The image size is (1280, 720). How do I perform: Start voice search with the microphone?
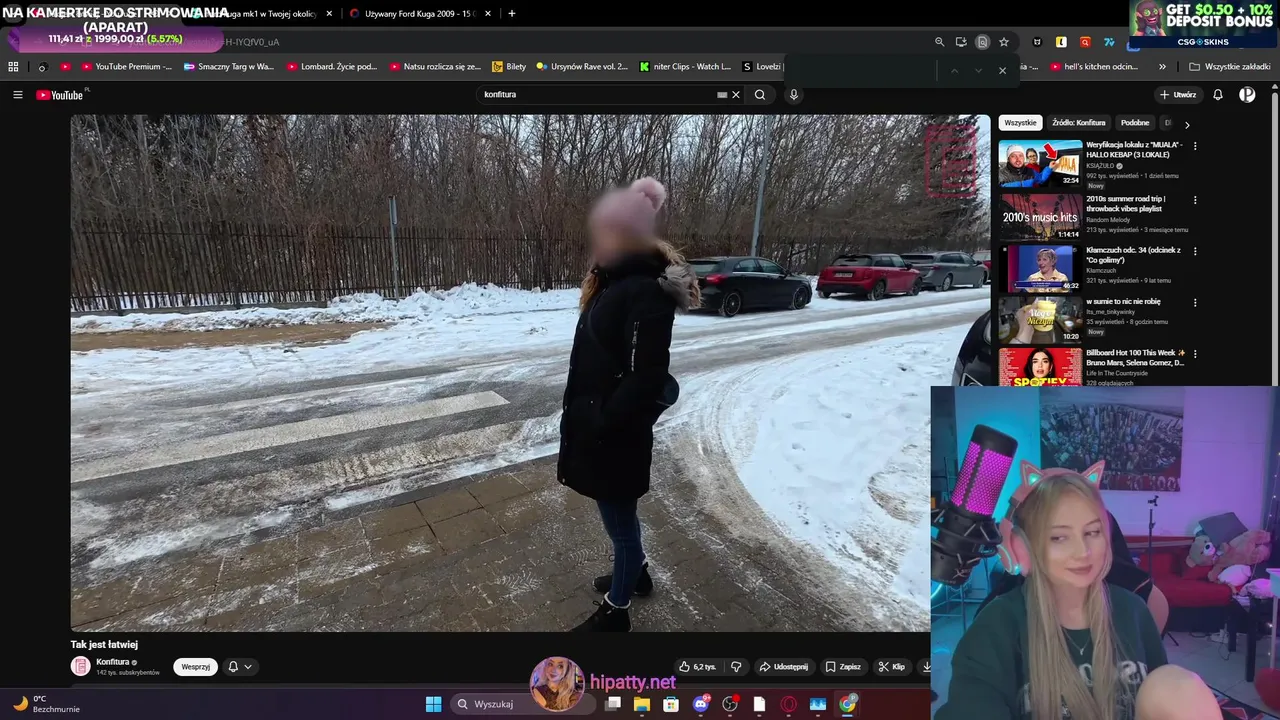(794, 95)
